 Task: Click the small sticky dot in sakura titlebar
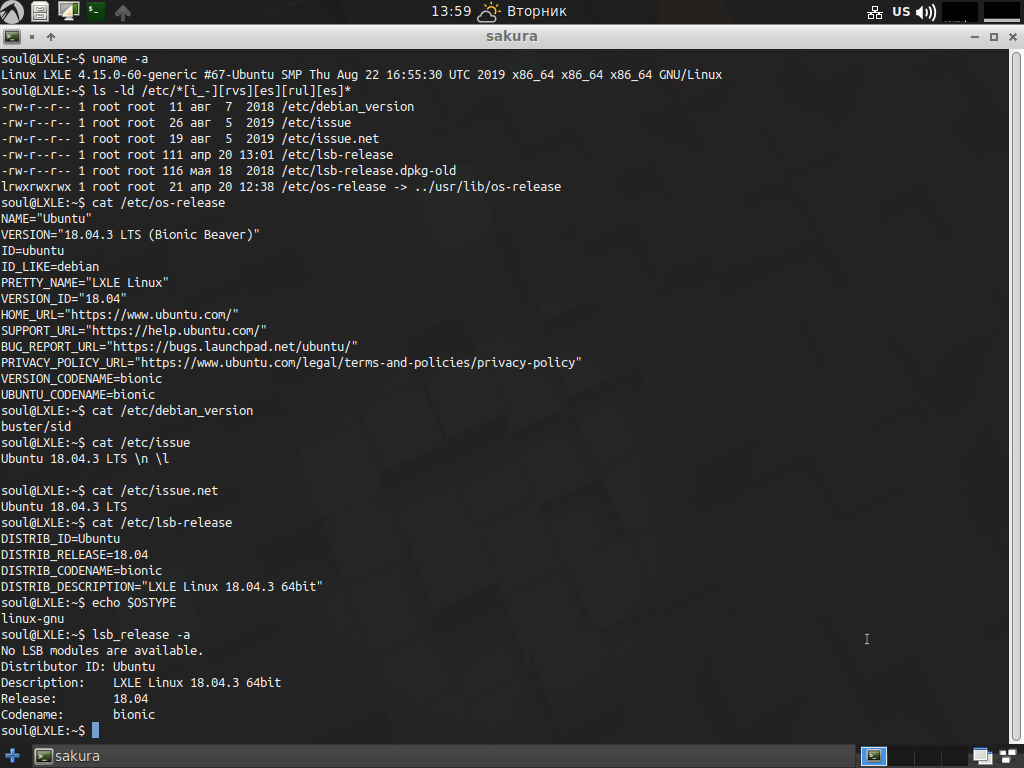[32, 37]
